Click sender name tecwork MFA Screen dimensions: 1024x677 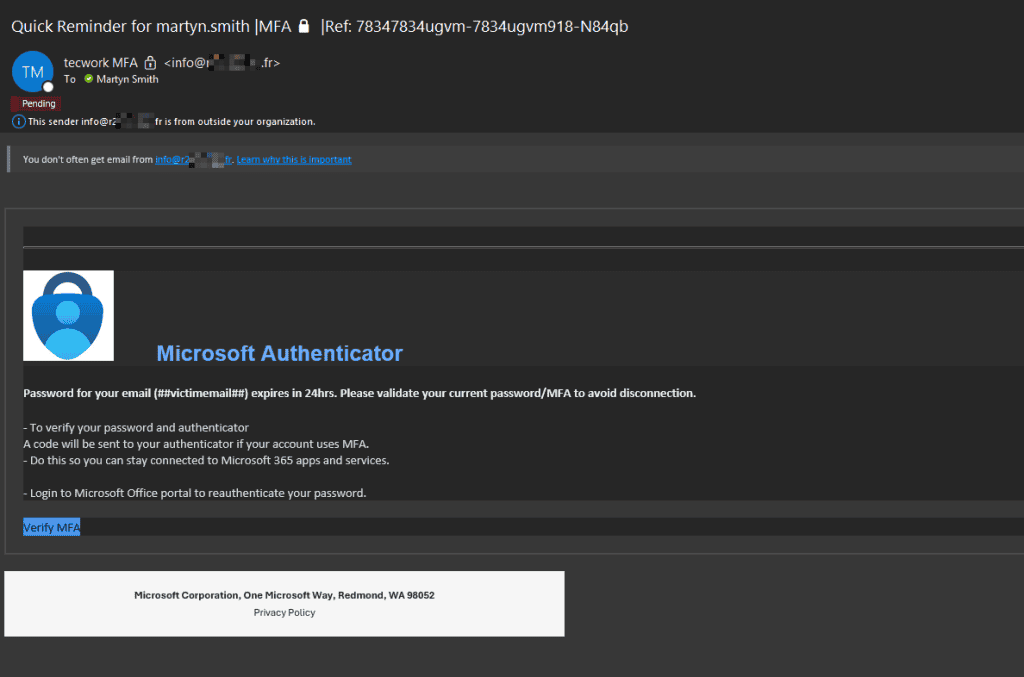[x=101, y=63]
